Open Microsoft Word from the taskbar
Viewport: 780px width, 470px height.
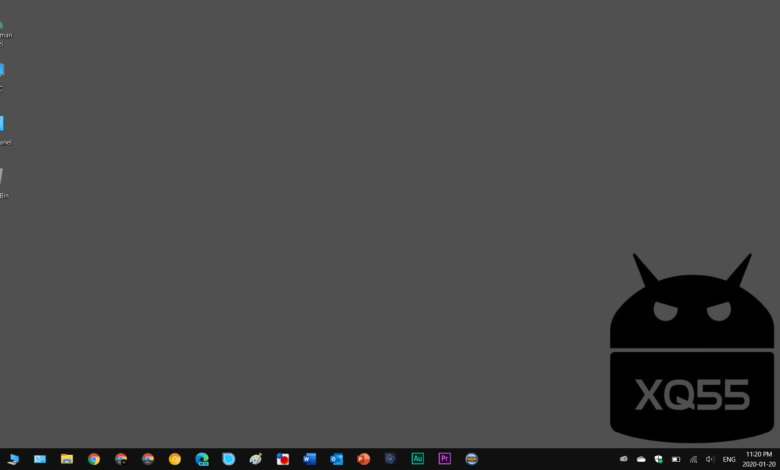[x=310, y=459]
